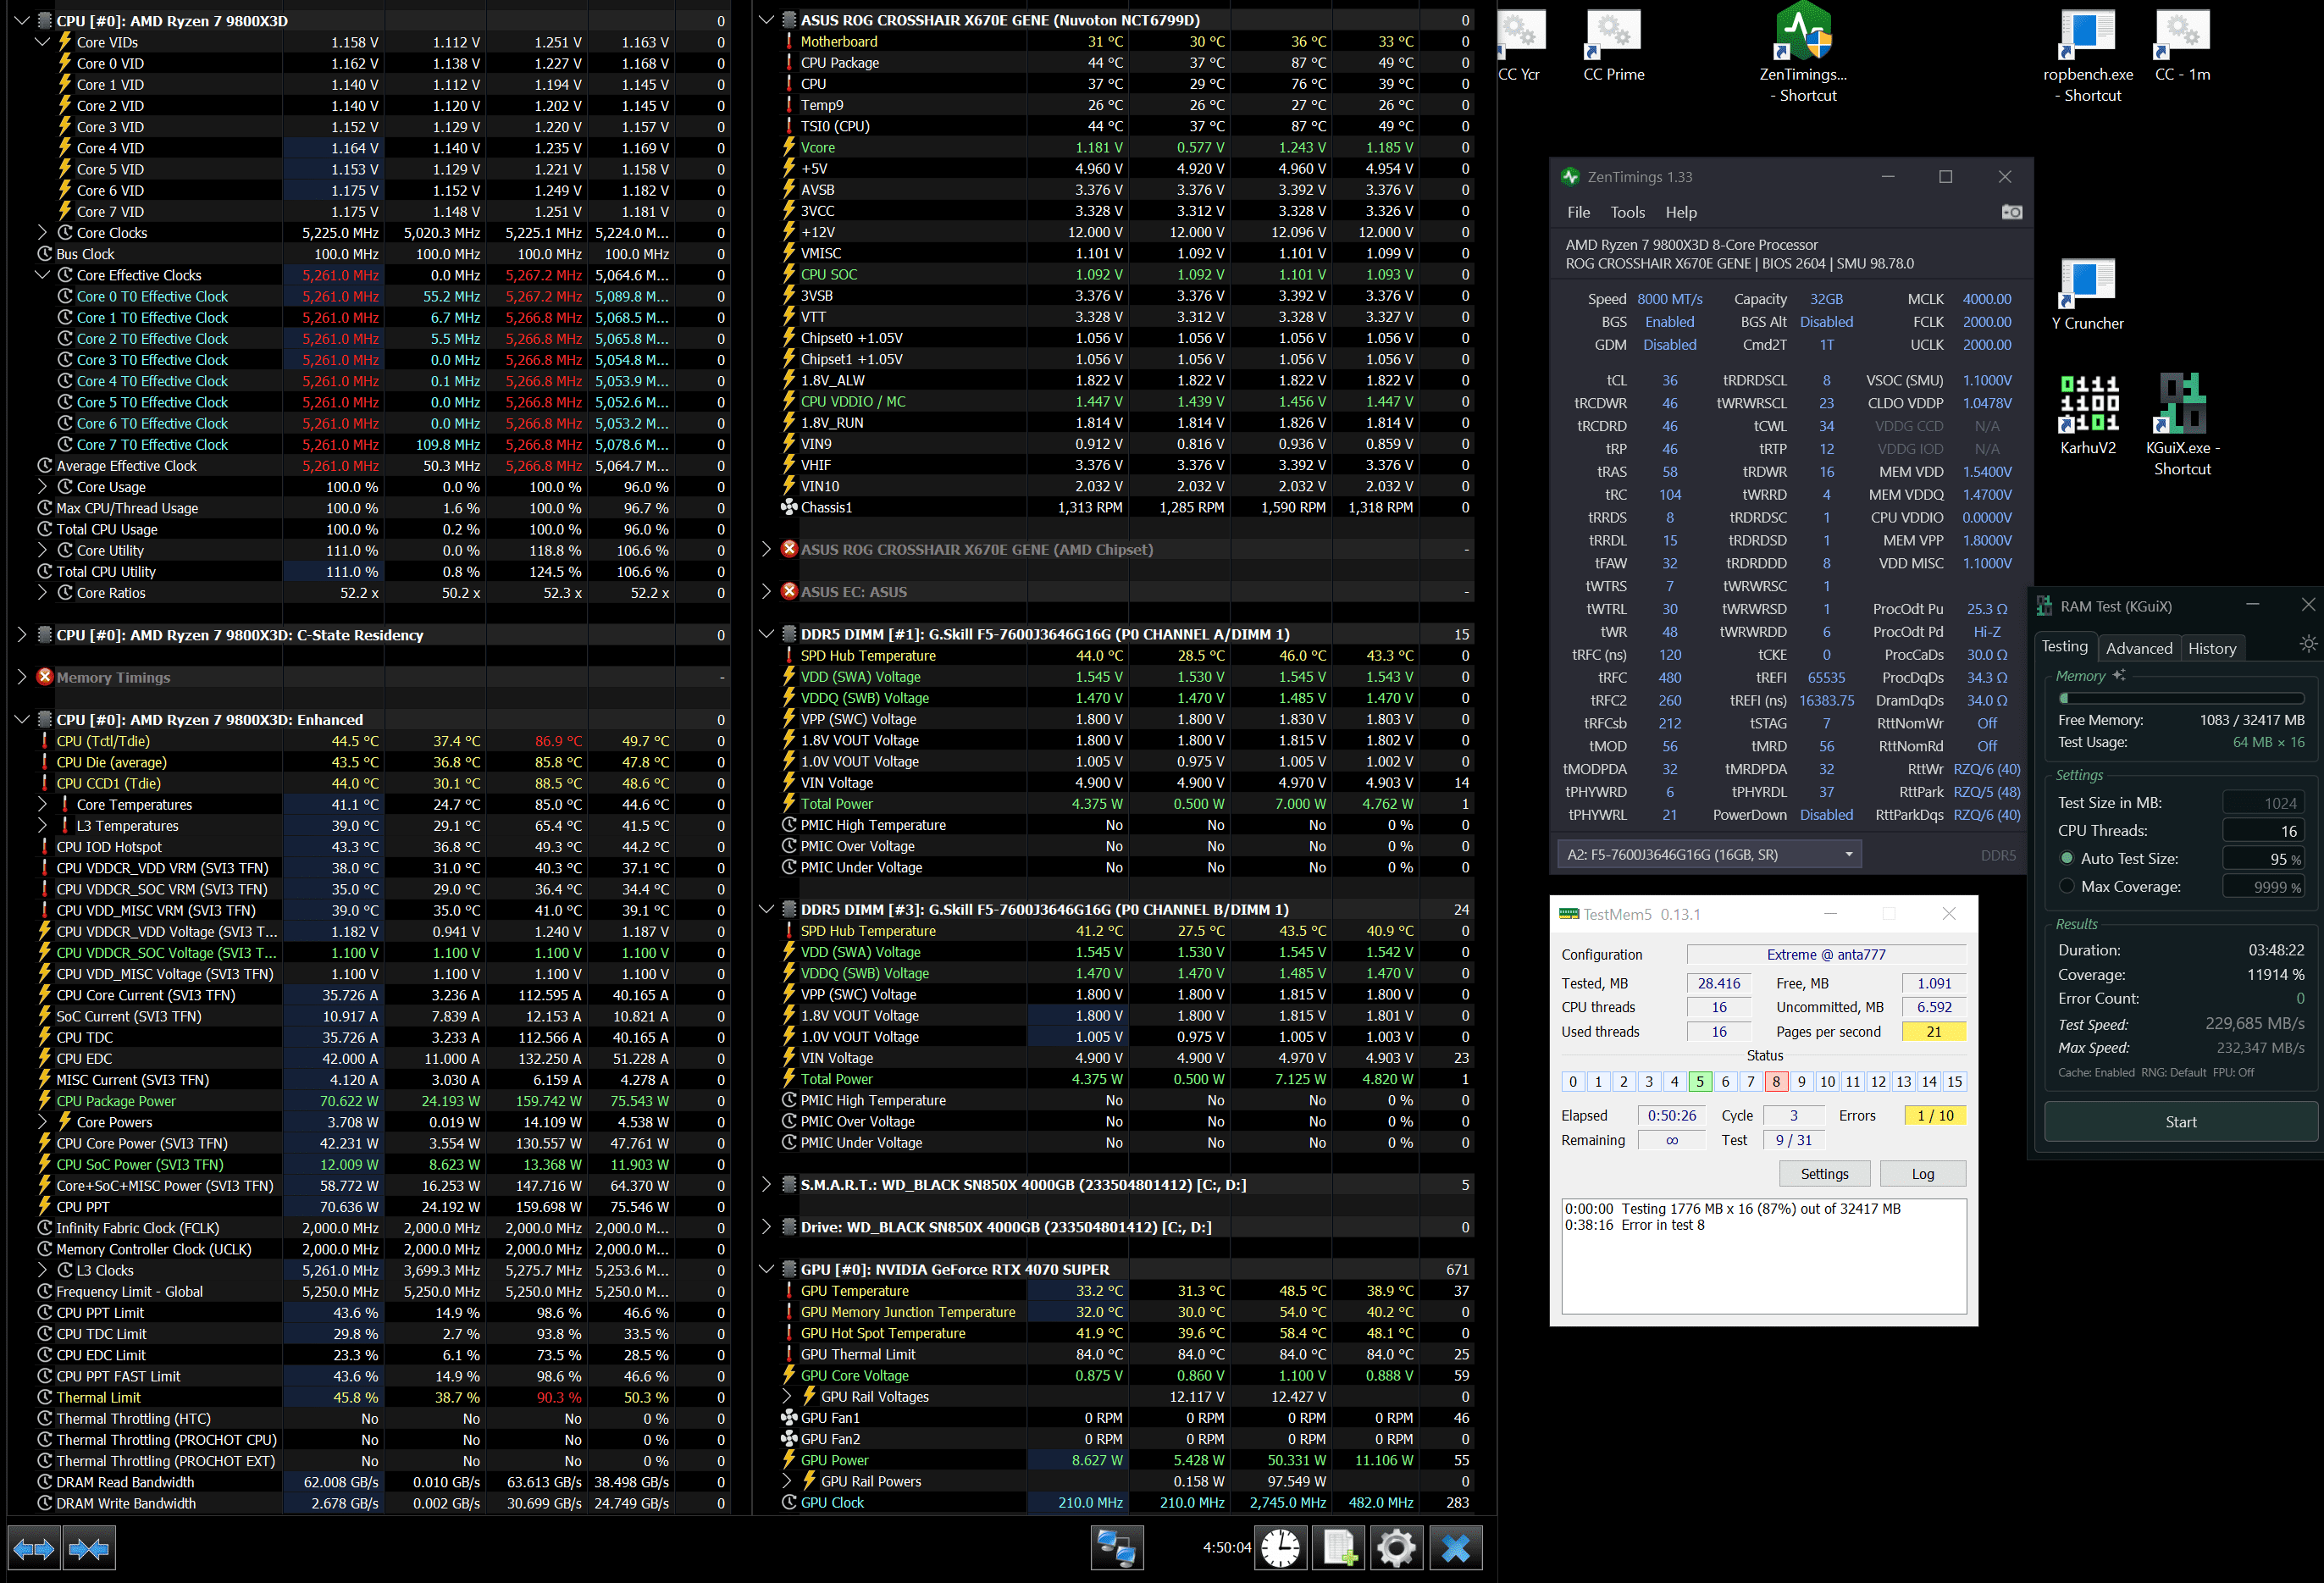This screenshot has width=2324, height=1583.
Task: Open the A2 DIMM module dropdown
Action: coord(1708,854)
